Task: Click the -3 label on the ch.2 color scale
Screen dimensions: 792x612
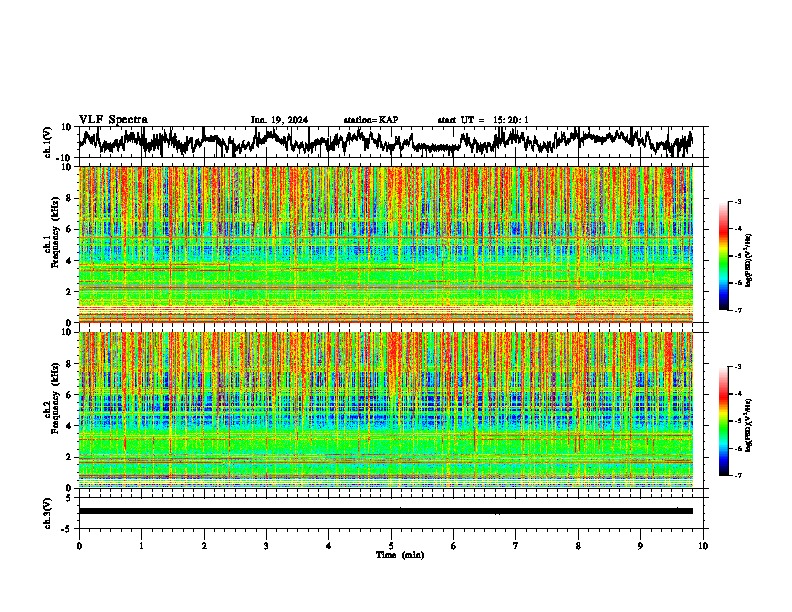Action: coord(738,367)
